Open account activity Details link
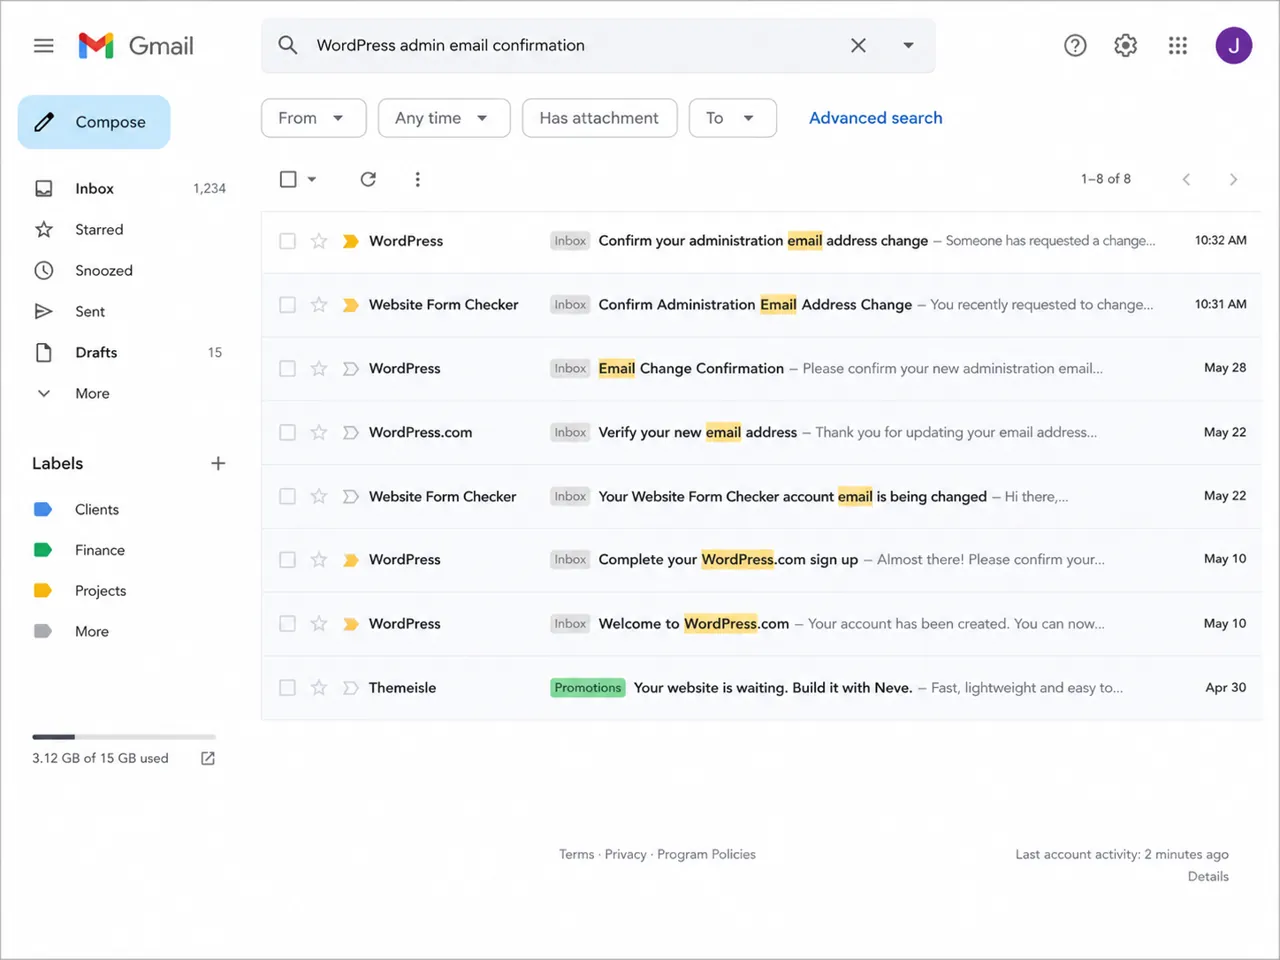Screen dimensions: 1280x960 (1208, 876)
